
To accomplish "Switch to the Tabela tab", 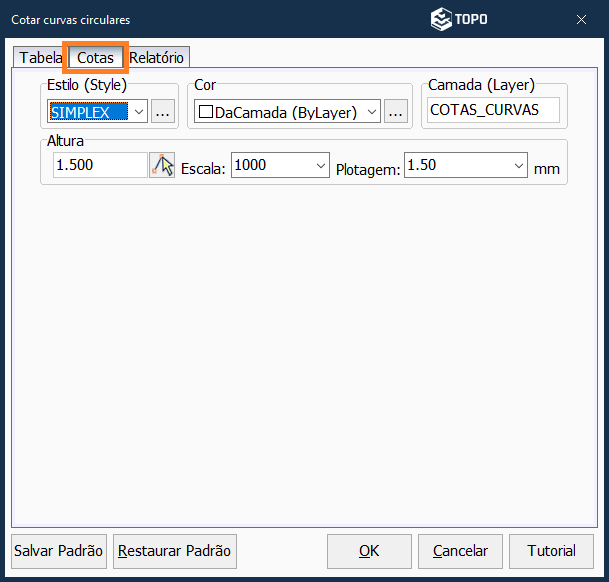I will click(x=40, y=58).
